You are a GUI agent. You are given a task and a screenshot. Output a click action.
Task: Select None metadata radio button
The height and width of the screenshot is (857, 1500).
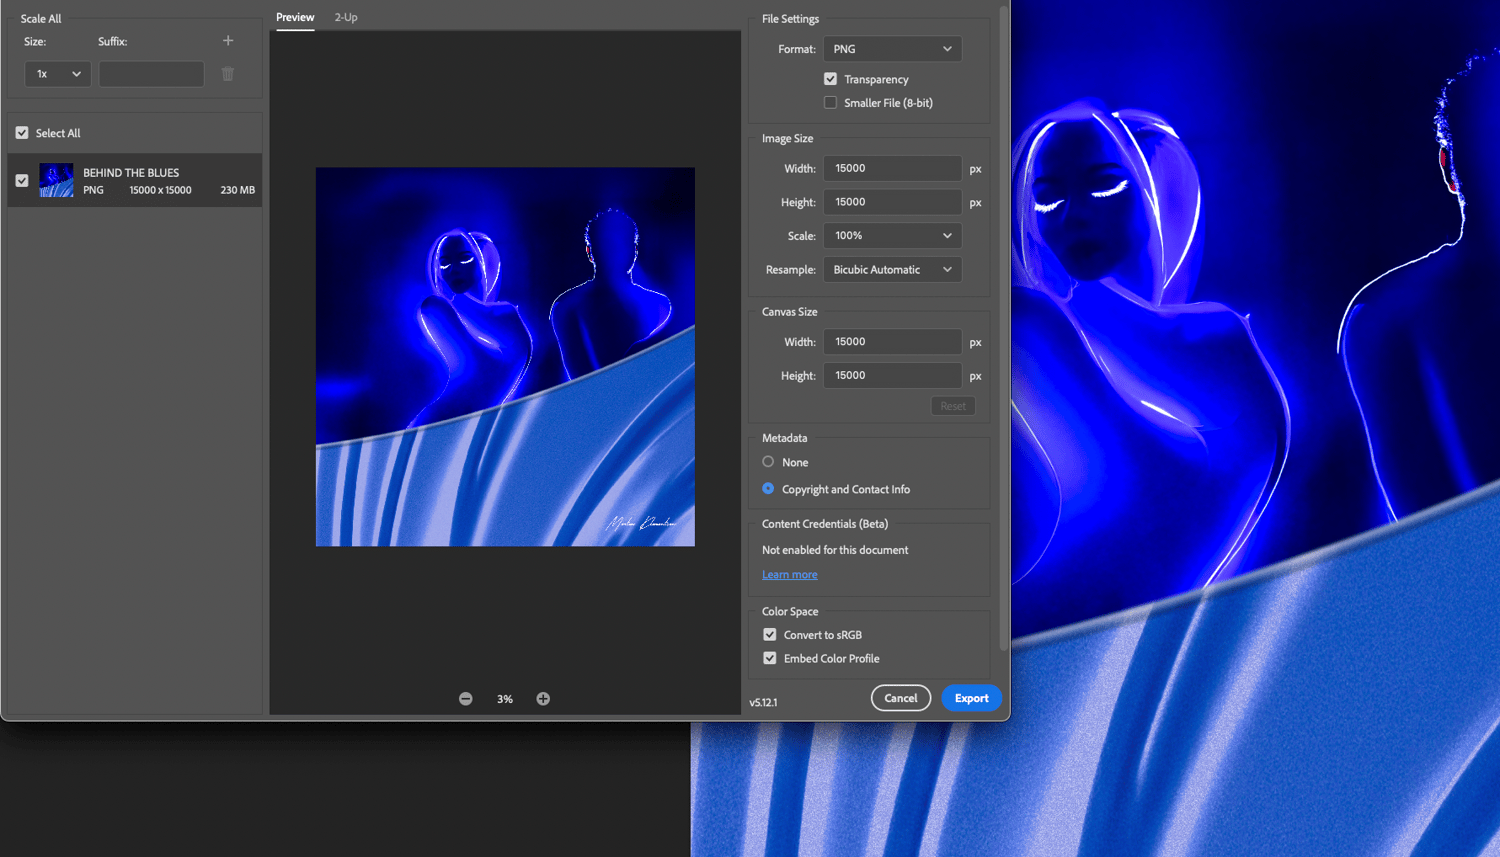point(768,462)
